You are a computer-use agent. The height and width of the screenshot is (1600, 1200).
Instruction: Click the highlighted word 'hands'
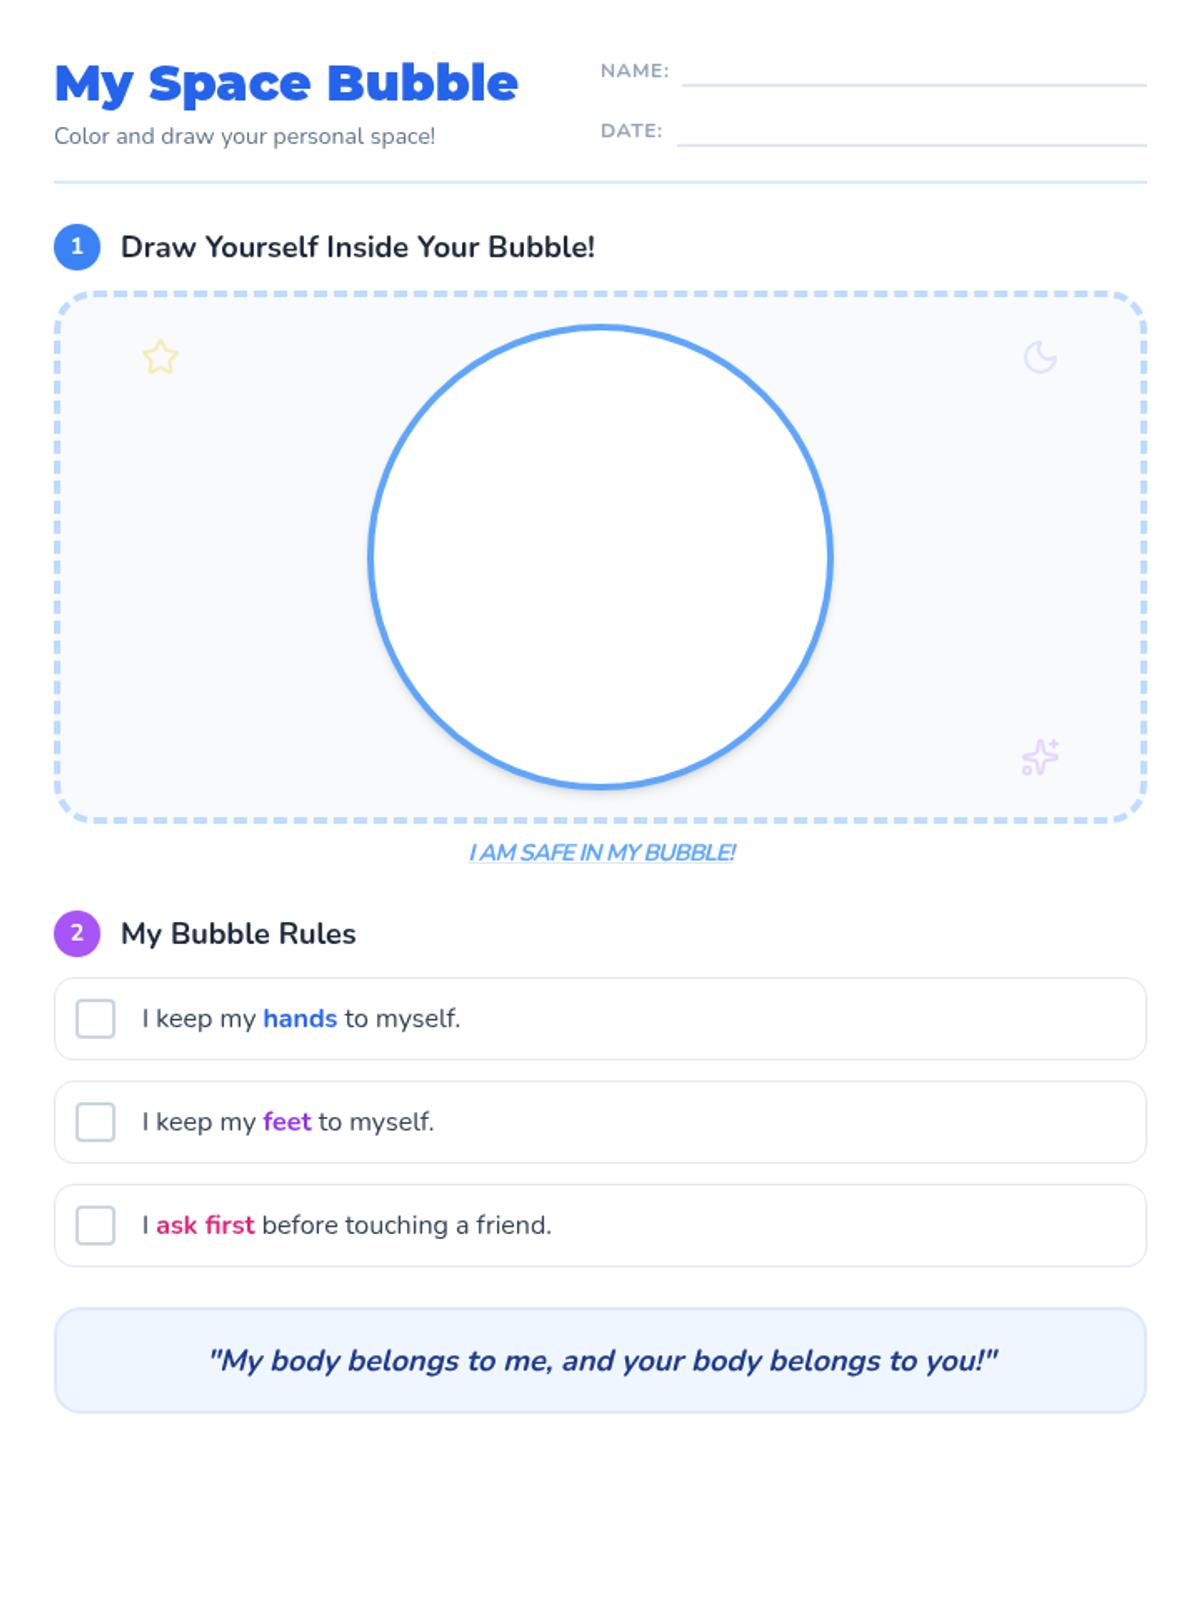tap(300, 1019)
